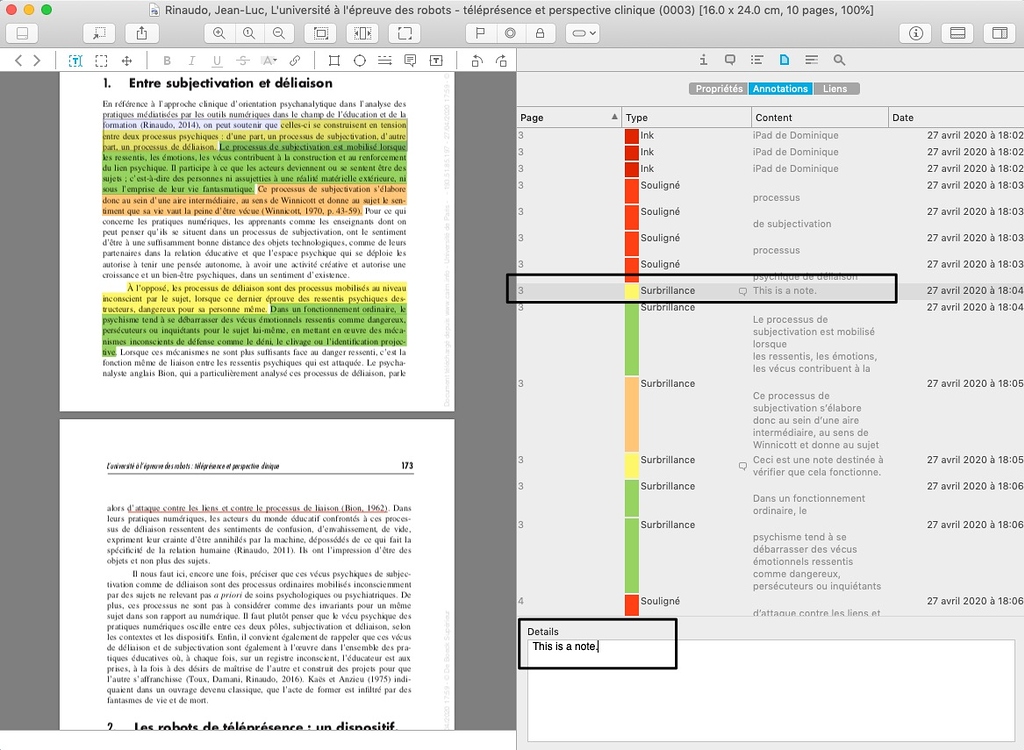Click the search icon in the inspector panel
1024x750 pixels.
click(x=840, y=60)
